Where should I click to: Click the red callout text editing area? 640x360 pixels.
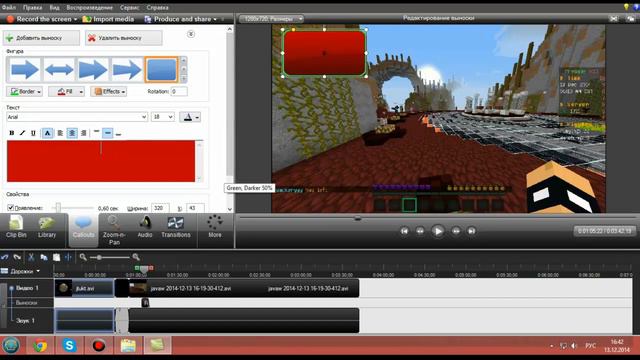coord(101,161)
